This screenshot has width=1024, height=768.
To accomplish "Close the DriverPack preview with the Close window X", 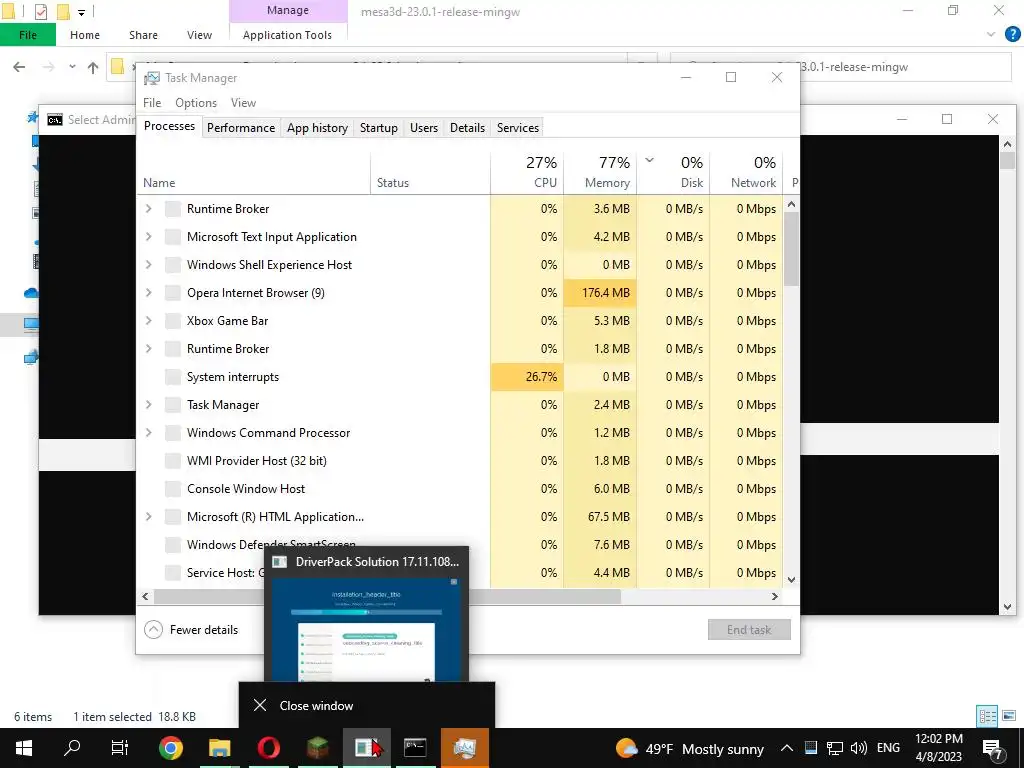I will (x=260, y=705).
